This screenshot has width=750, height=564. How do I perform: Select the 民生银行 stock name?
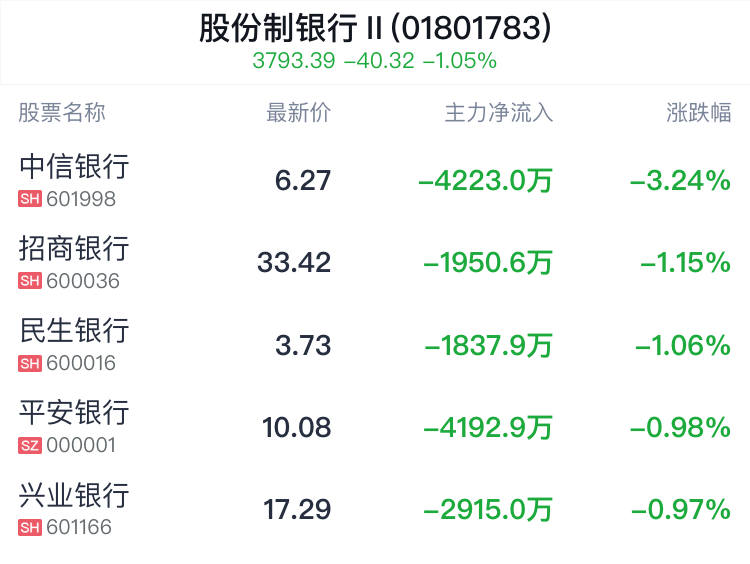(74, 331)
